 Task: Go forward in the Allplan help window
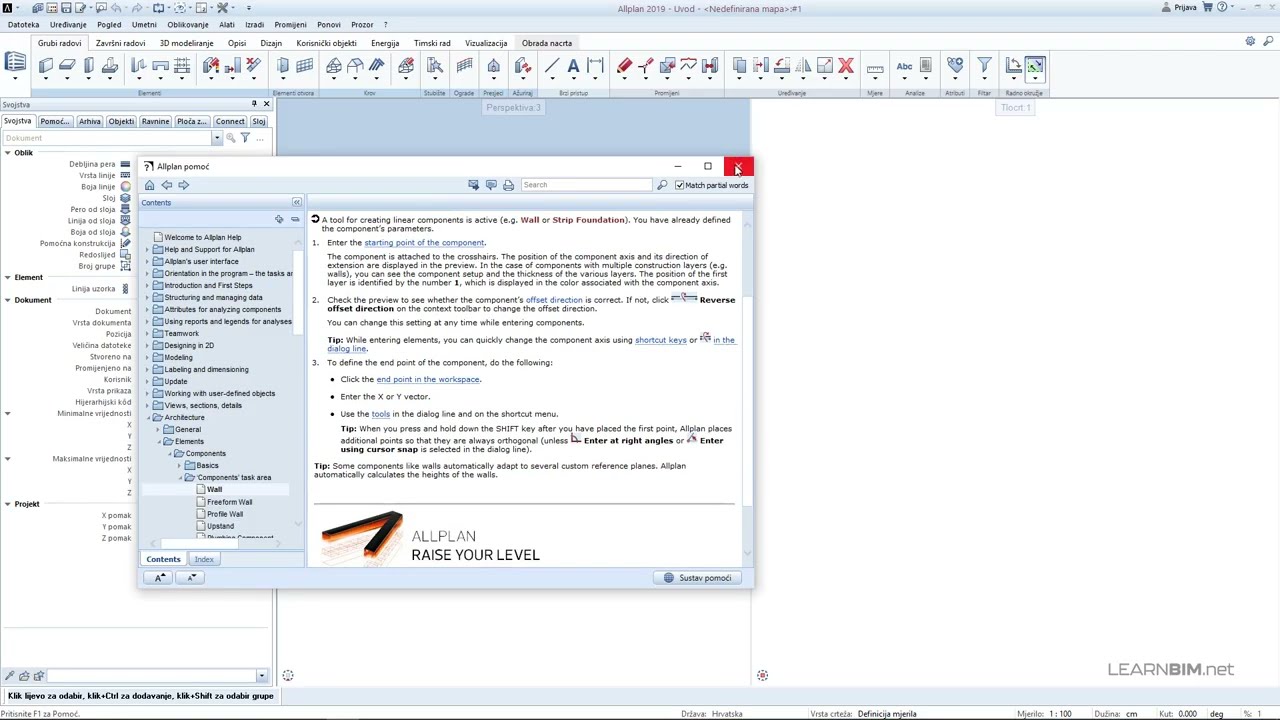(x=183, y=185)
